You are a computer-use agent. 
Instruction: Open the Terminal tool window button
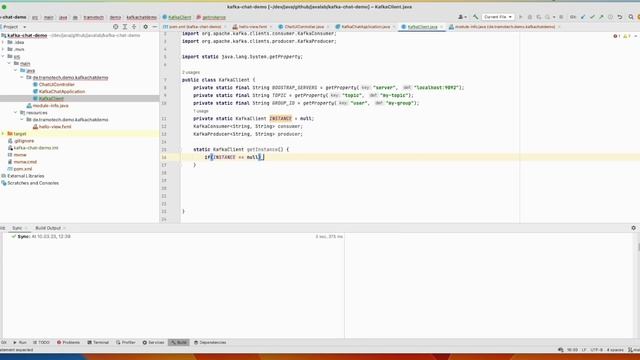click(98, 342)
